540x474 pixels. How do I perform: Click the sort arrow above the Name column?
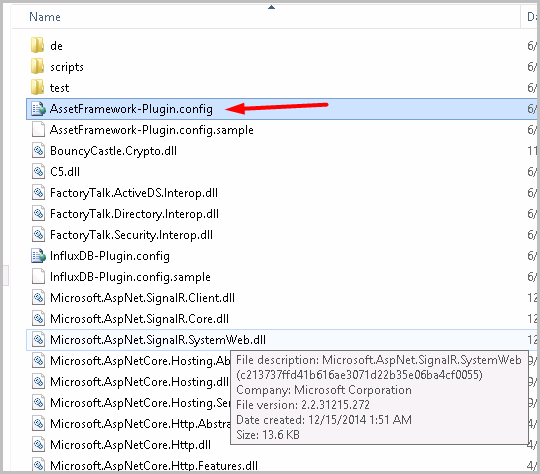pyautogui.click(x=271, y=7)
